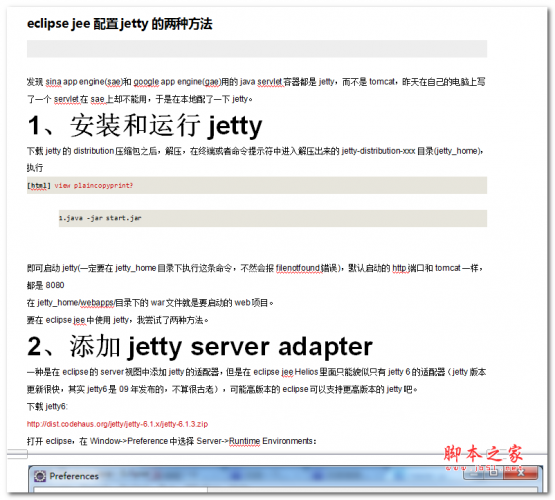
Task: Click the text '下载 jetty6:'
Action: [47, 406]
